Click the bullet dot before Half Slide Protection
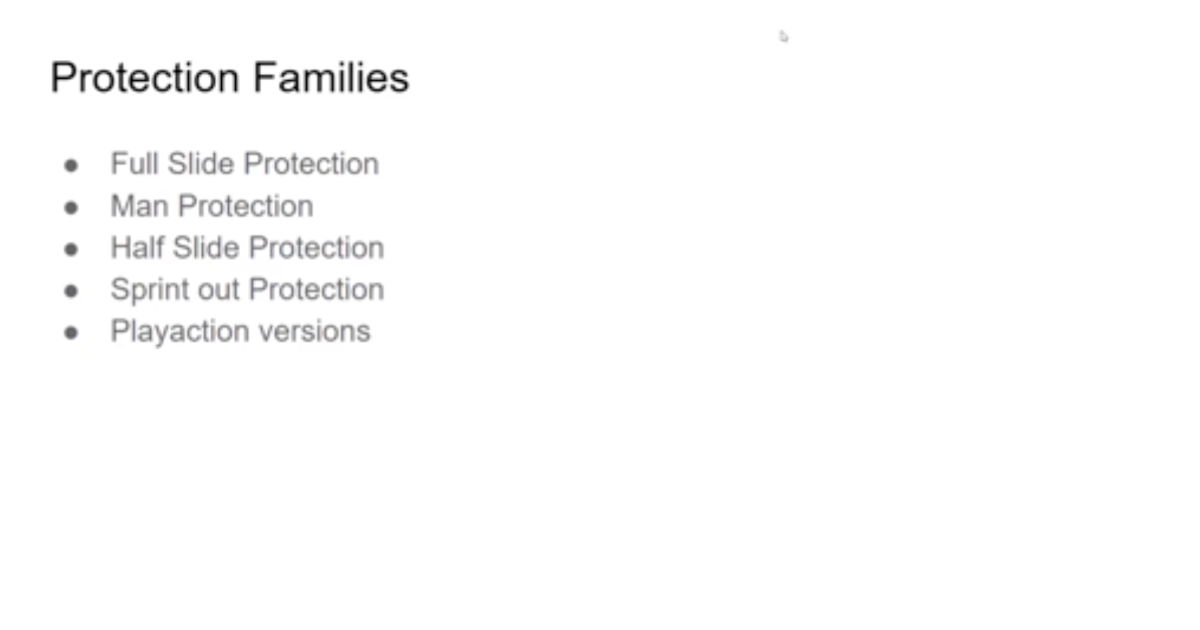This screenshot has width=1200, height=630. pyautogui.click(x=71, y=249)
